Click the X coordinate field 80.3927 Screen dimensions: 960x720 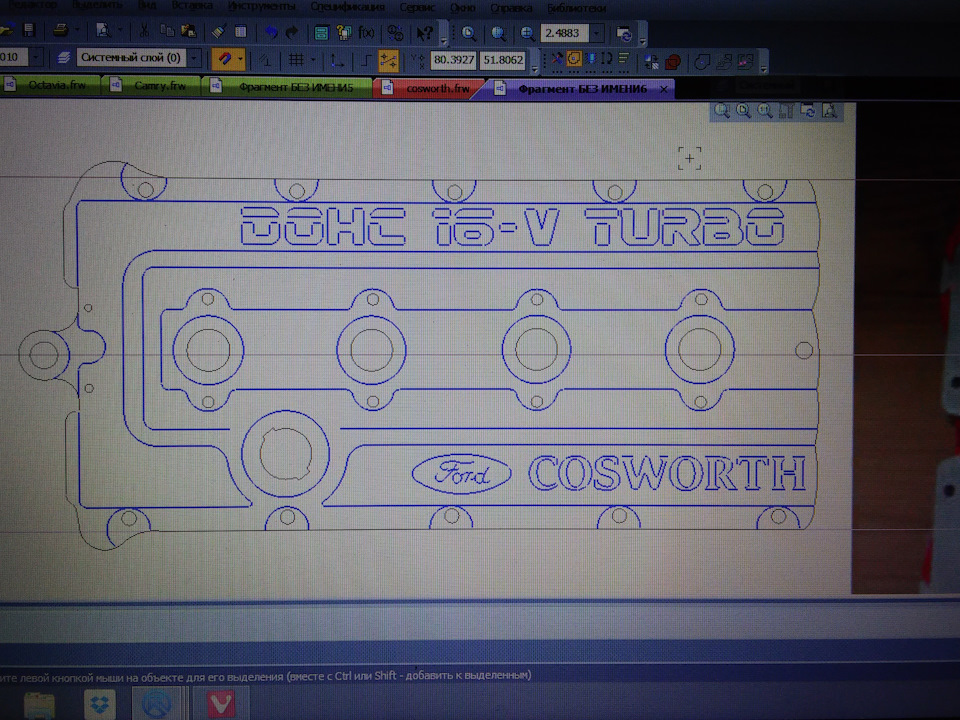click(453, 59)
